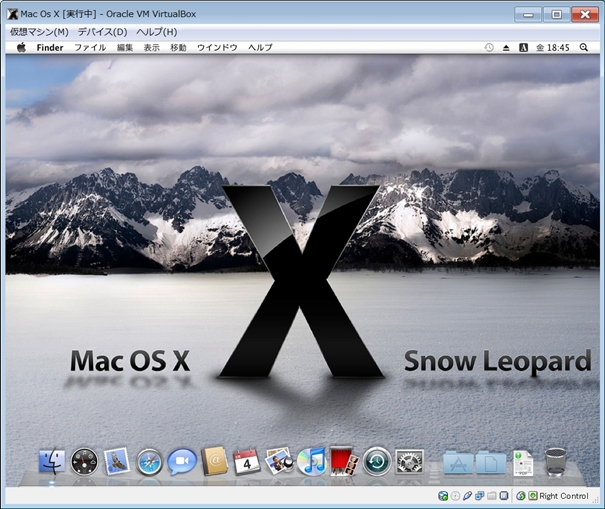The image size is (605, 509).
Task: Click the mouse integration status icon
Action: [521, 496]
